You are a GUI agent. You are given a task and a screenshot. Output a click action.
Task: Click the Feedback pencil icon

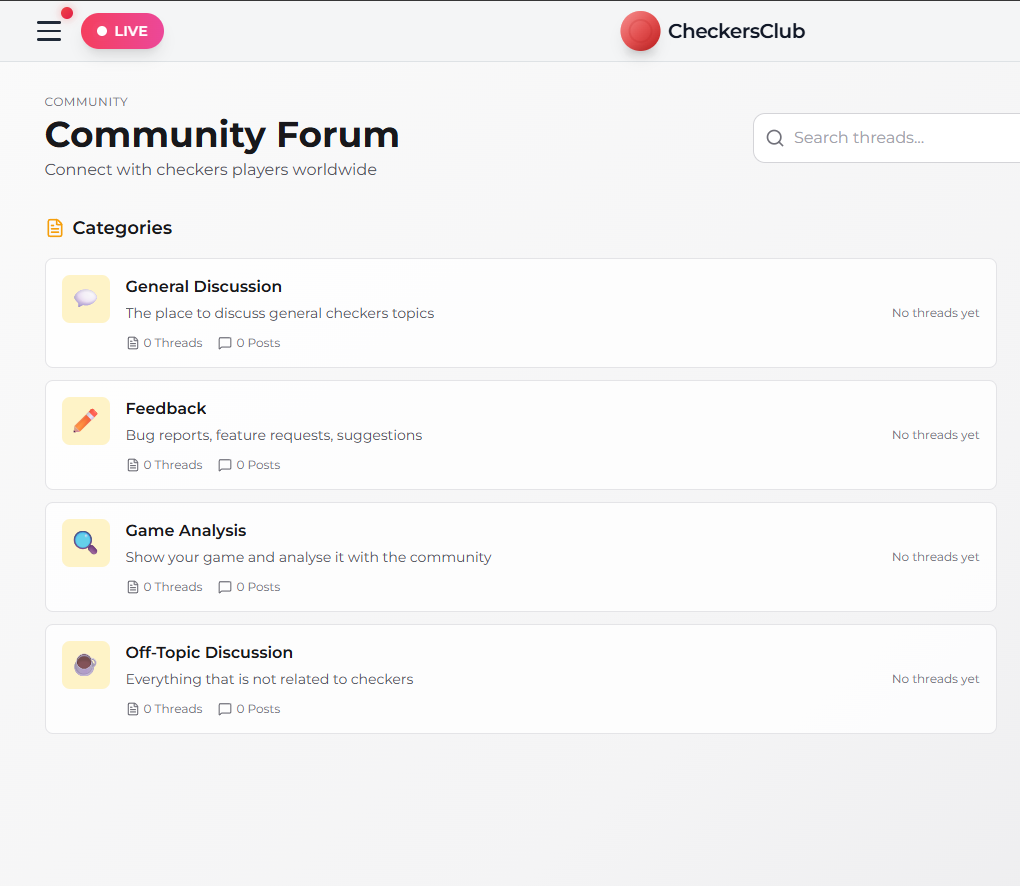pyautogui.click(x=86, y=420)
